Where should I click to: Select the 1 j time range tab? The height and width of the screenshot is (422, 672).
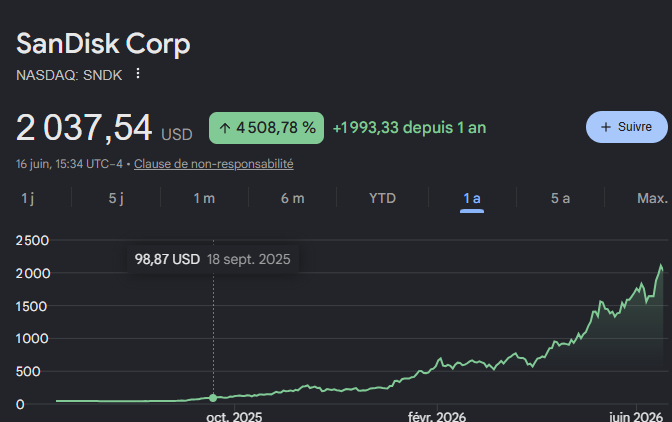click(27, 198)
